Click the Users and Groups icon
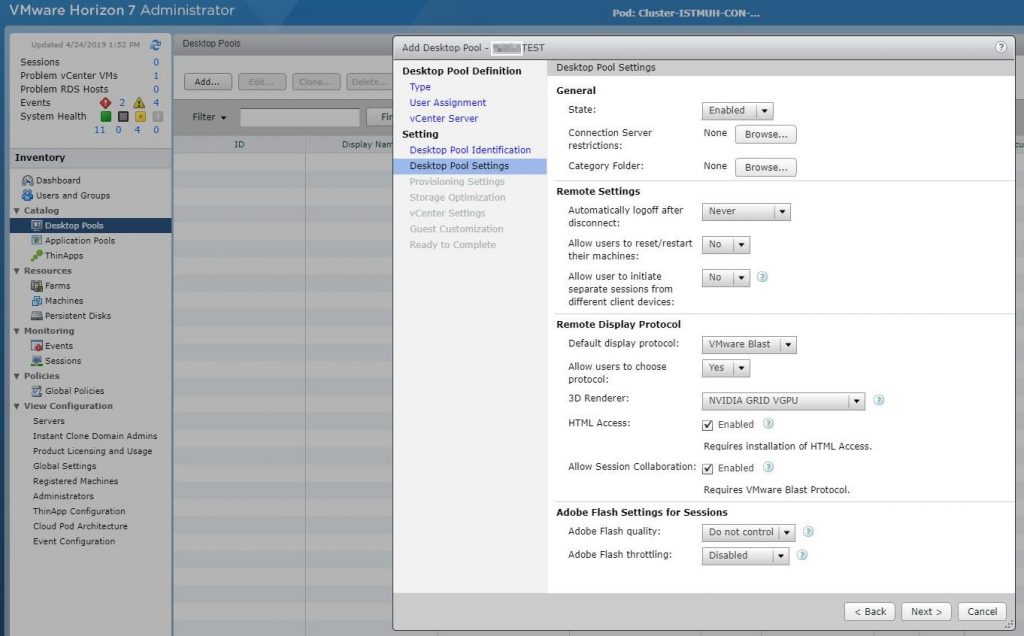 [27, 195]
